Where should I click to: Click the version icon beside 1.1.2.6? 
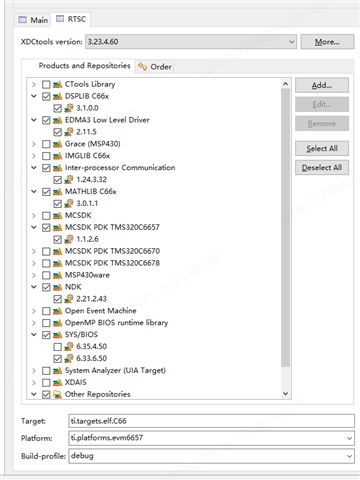click(x=69, y=239)
